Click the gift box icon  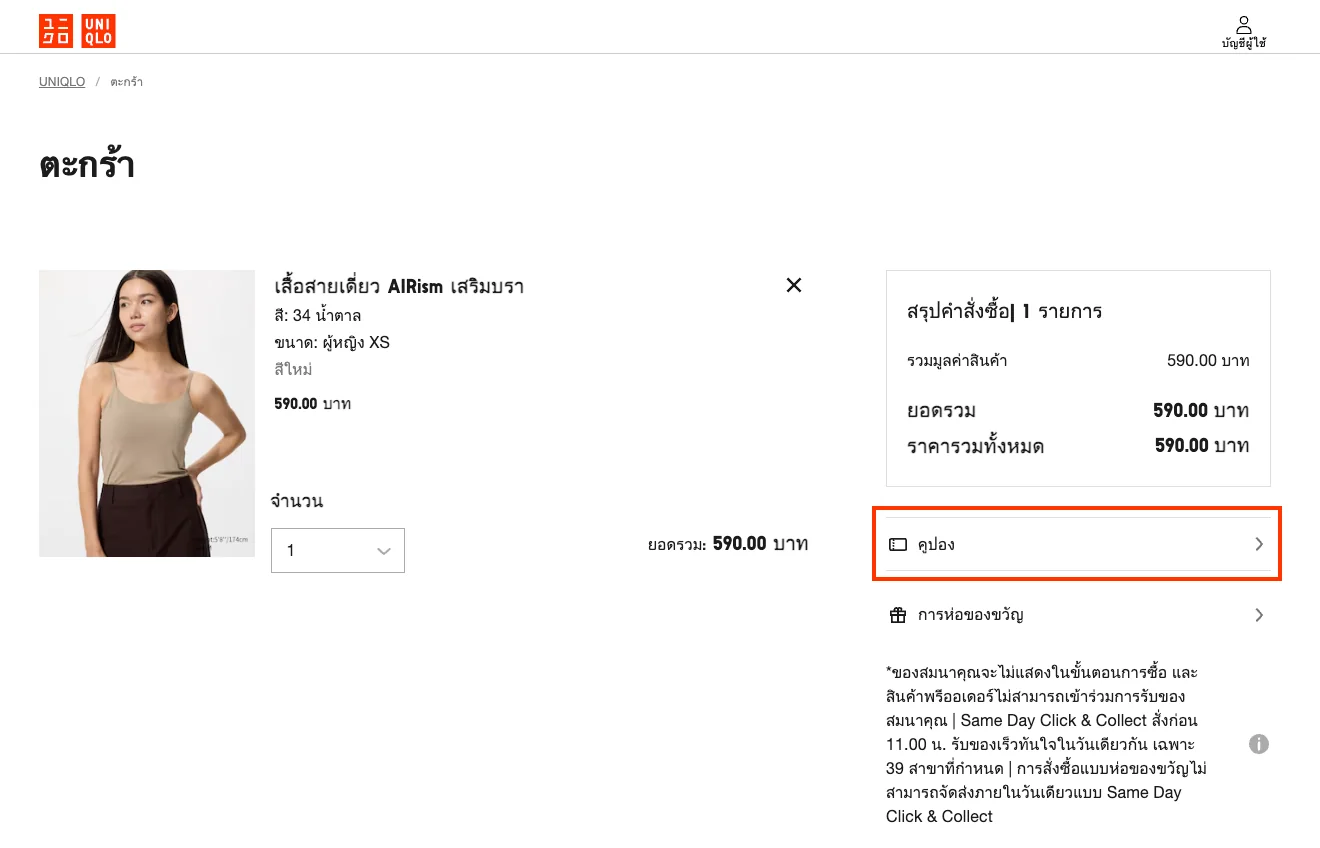pyautogui.click(x=898, y=615)
